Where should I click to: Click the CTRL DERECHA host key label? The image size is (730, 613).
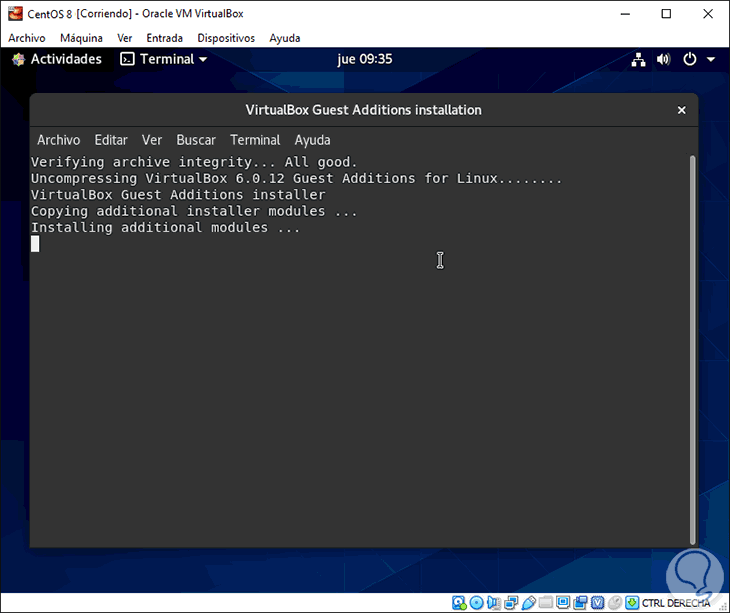point(676,603)
